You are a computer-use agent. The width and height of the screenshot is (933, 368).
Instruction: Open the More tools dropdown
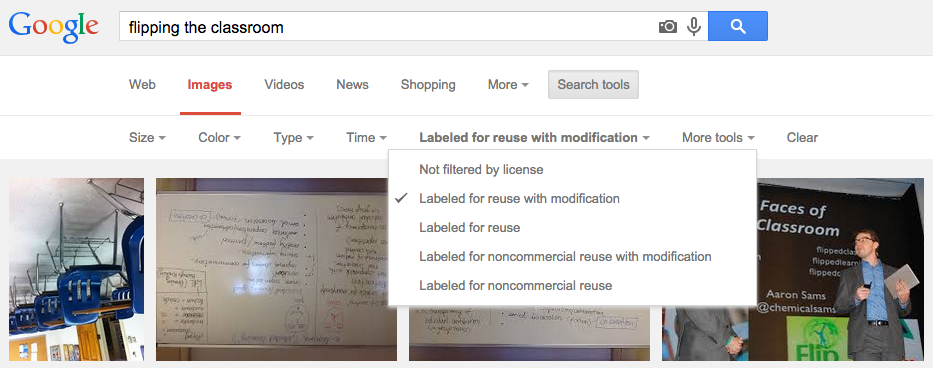click(718, 138)
